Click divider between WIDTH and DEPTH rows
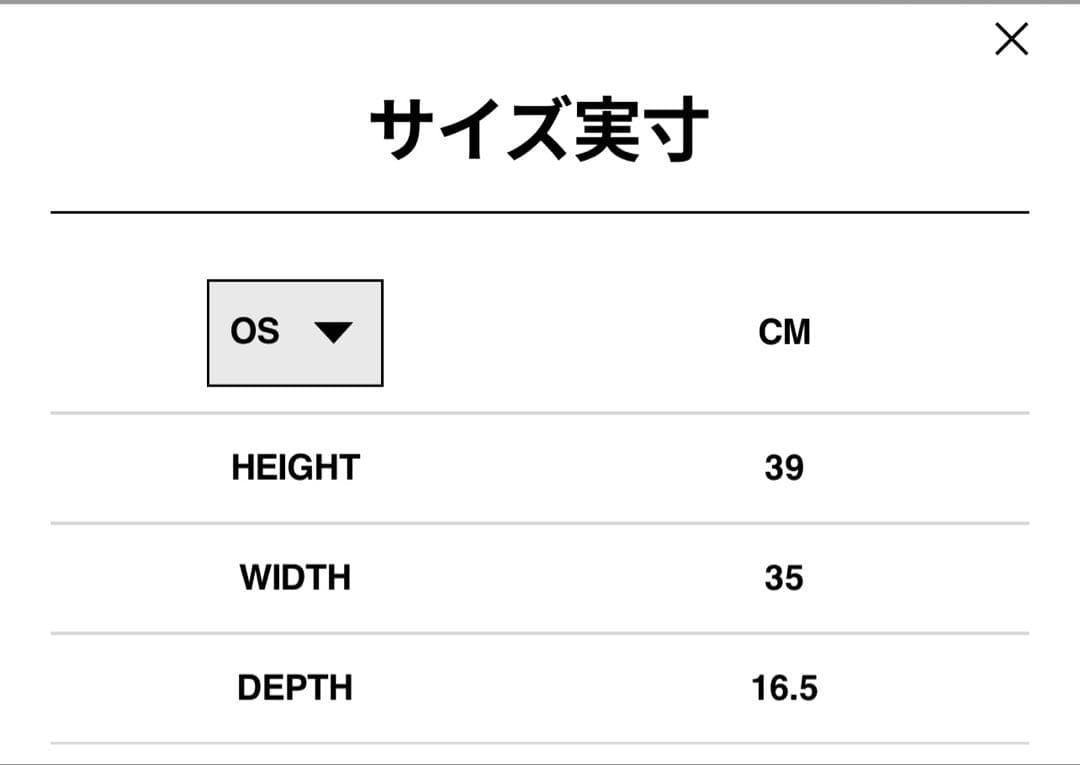 pyautogui.click(x=540, y=633)
